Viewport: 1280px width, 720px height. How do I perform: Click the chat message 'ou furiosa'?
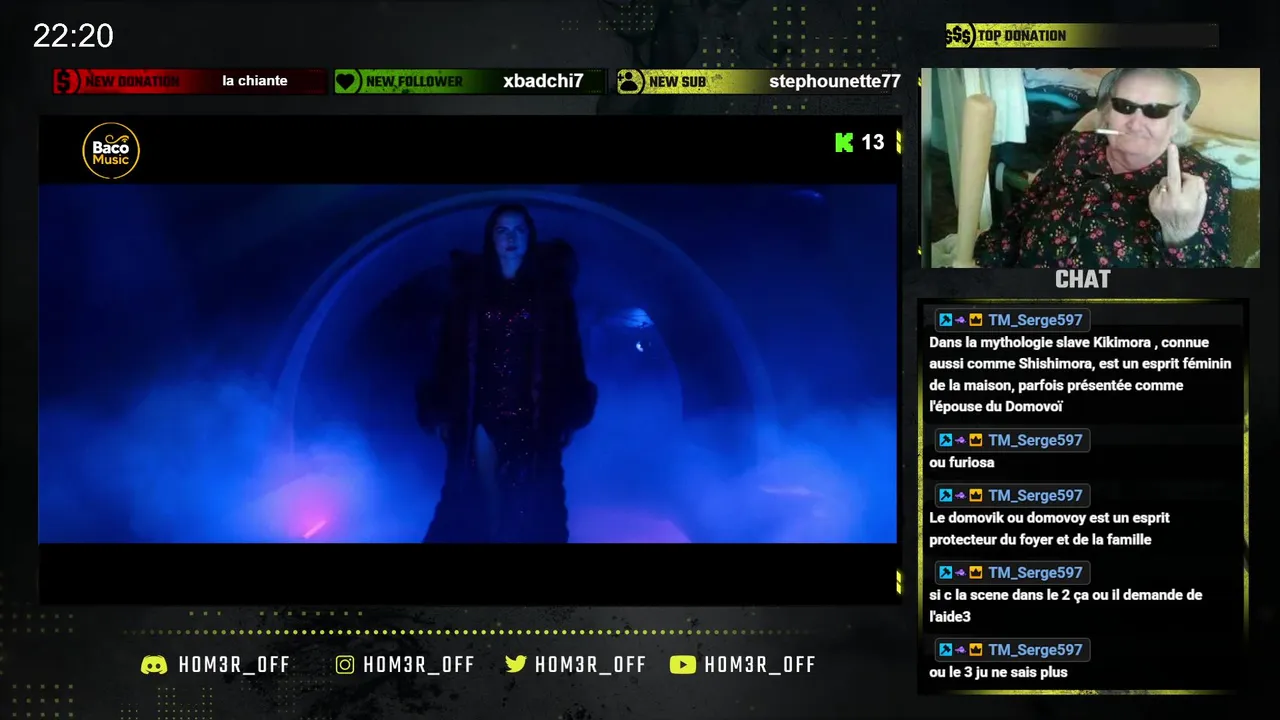961,462
